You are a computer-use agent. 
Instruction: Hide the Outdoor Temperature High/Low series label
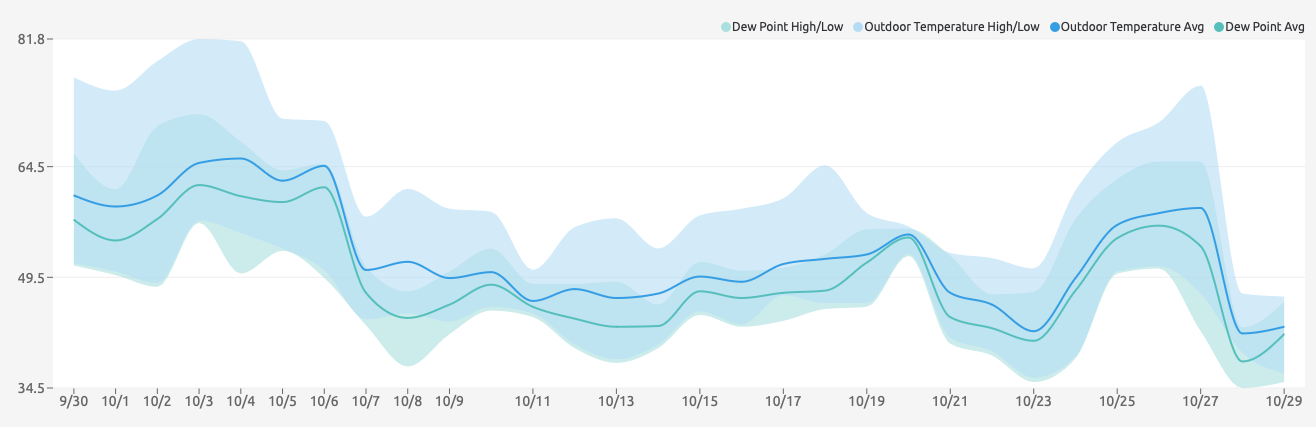tap(951, 27)
